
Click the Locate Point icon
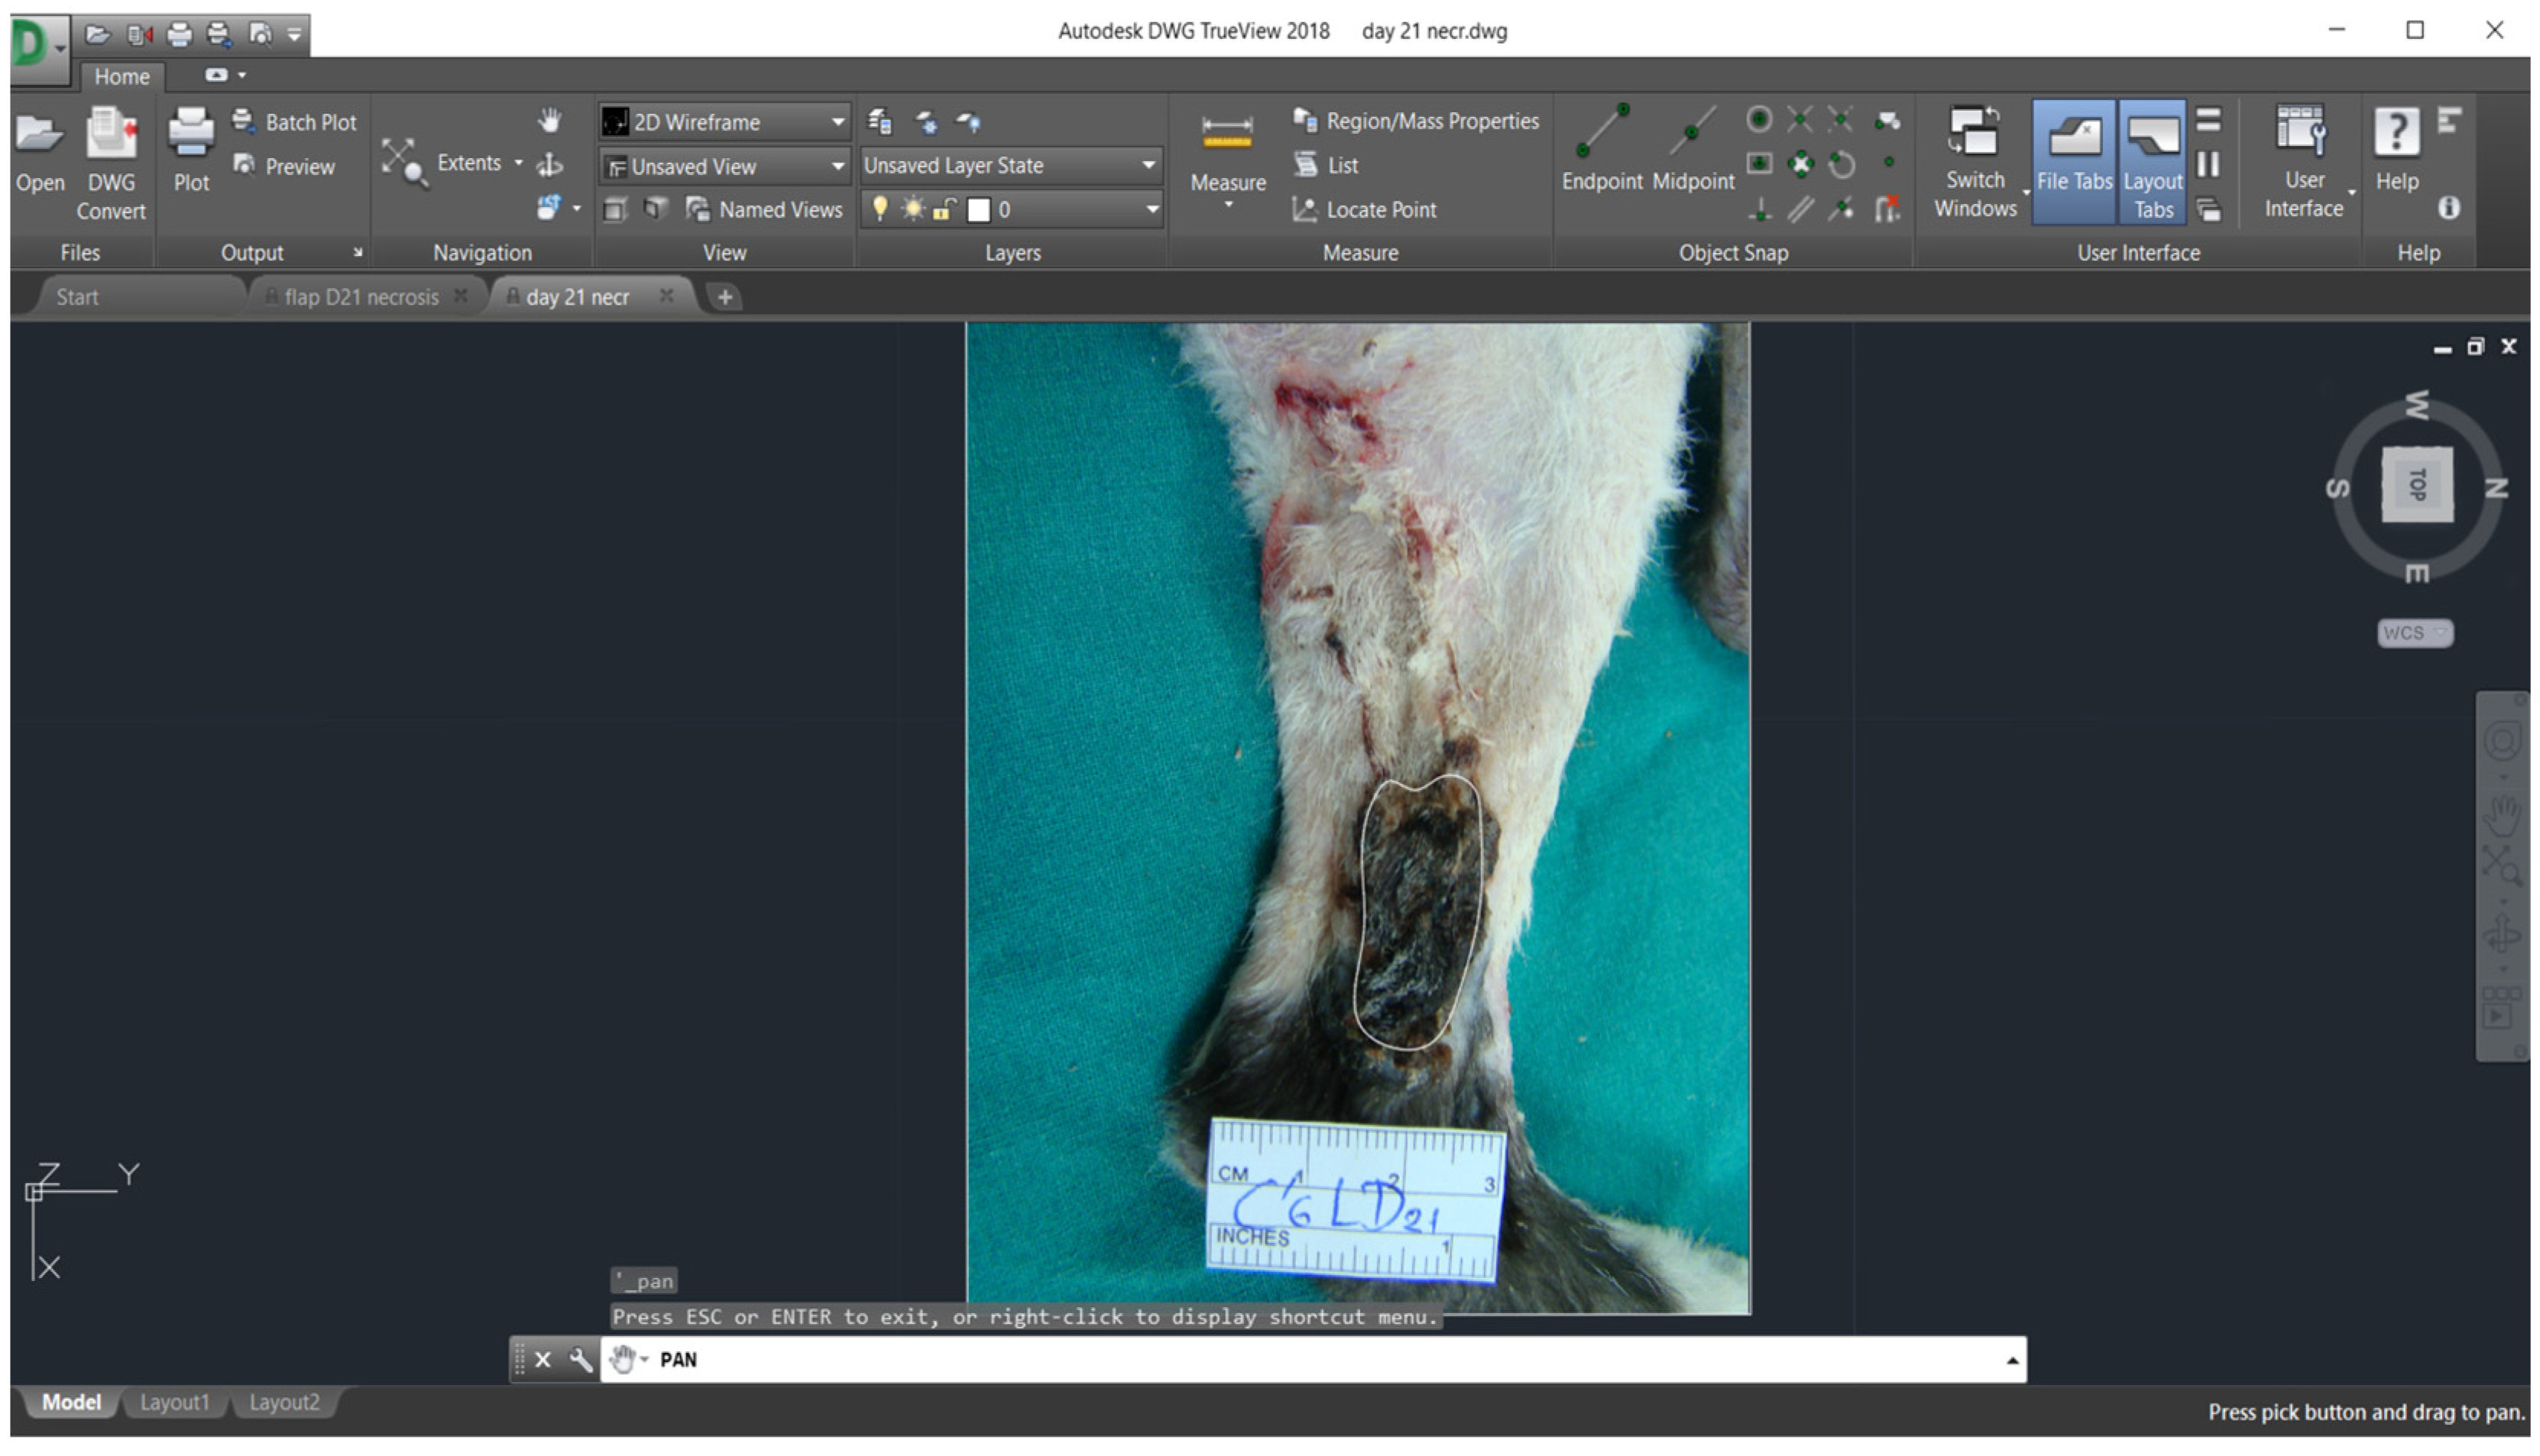(1304, 210)
